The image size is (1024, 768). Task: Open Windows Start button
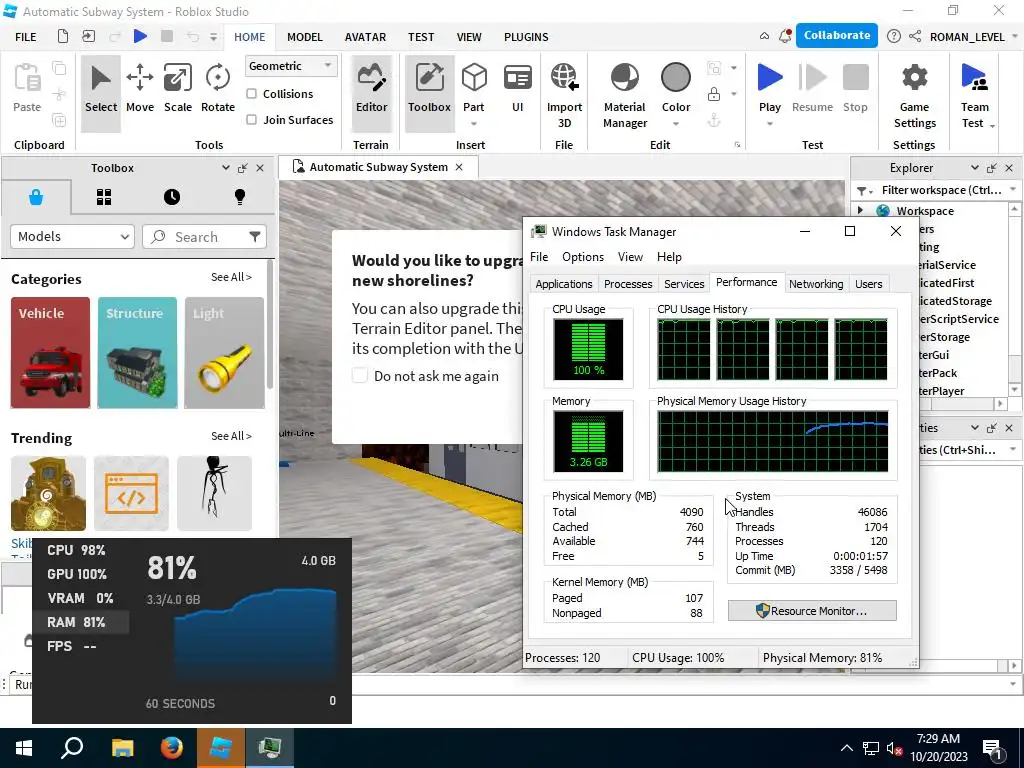tap(24, 748)
